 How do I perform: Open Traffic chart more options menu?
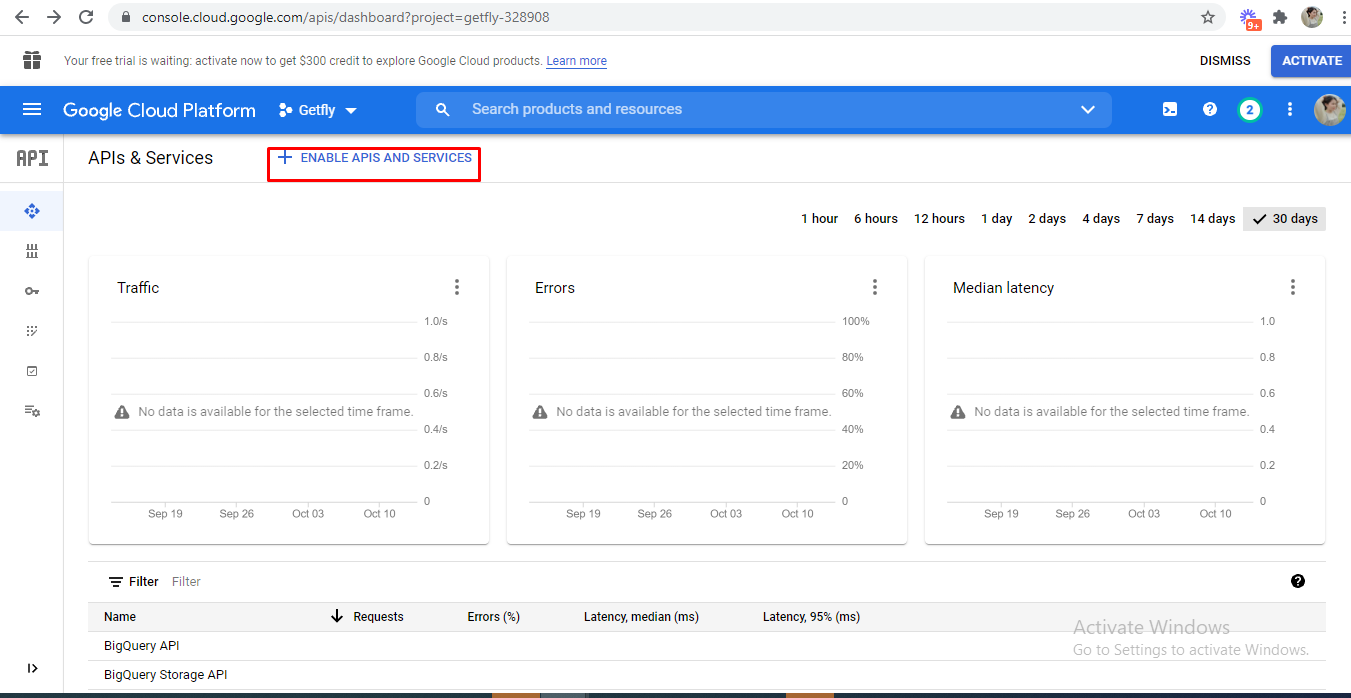[457, 287]
